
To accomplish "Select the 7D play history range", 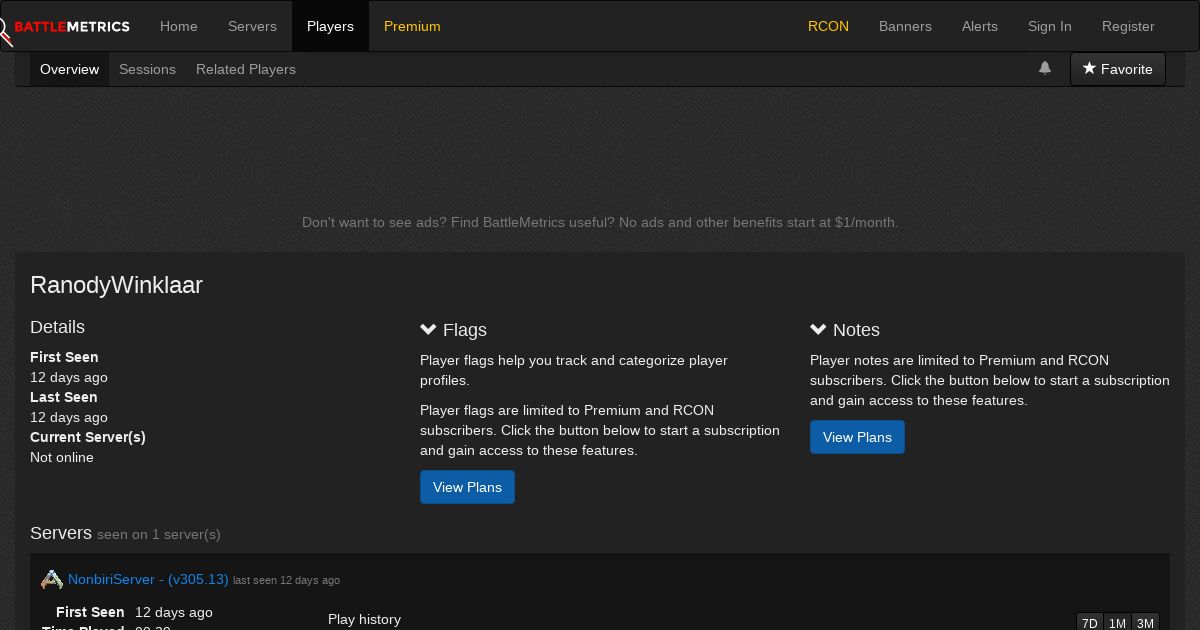I will 1090,623.
